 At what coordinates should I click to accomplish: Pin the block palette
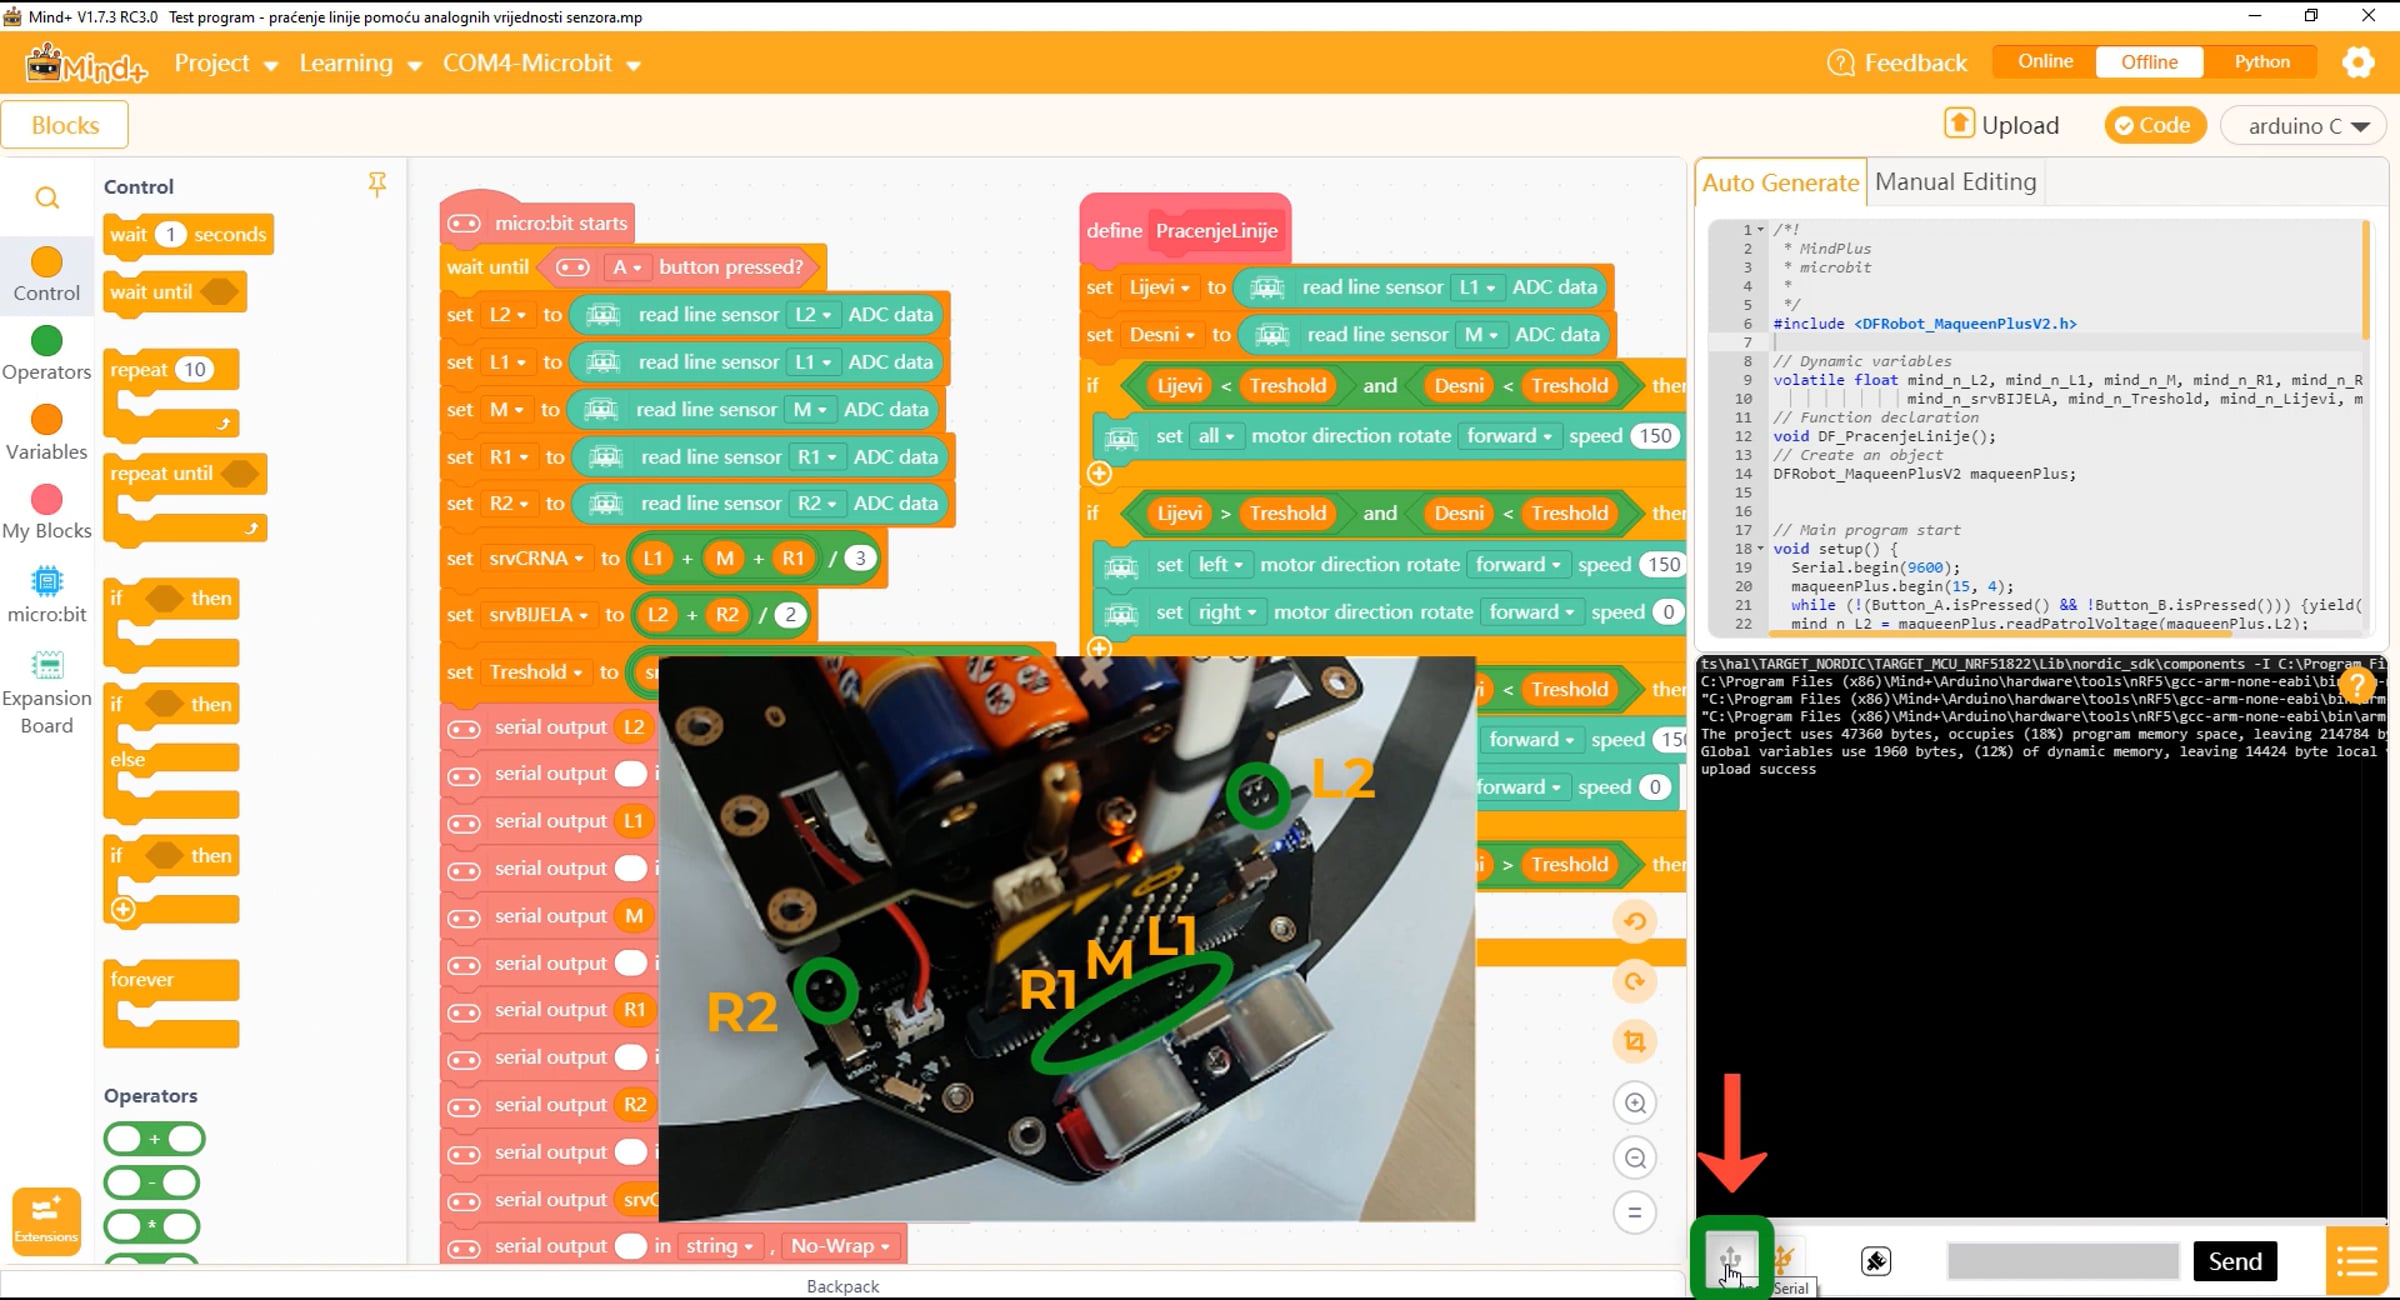pyautogui.click(x=377, y=184)
